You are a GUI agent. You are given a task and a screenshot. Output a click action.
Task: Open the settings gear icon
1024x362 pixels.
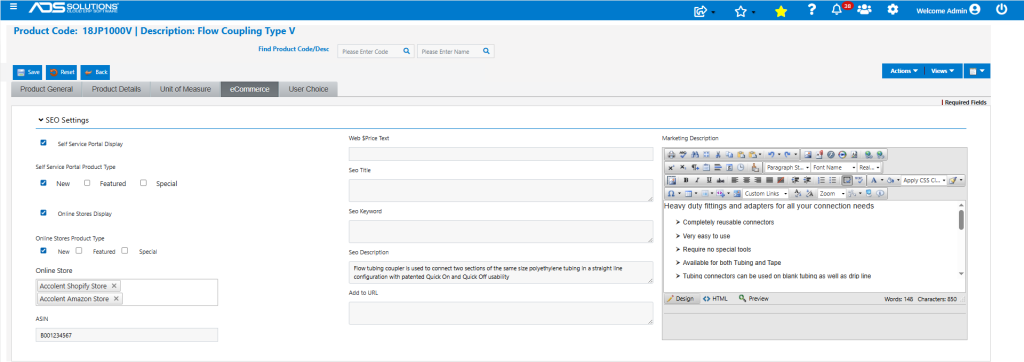click(x=893, y=10)
